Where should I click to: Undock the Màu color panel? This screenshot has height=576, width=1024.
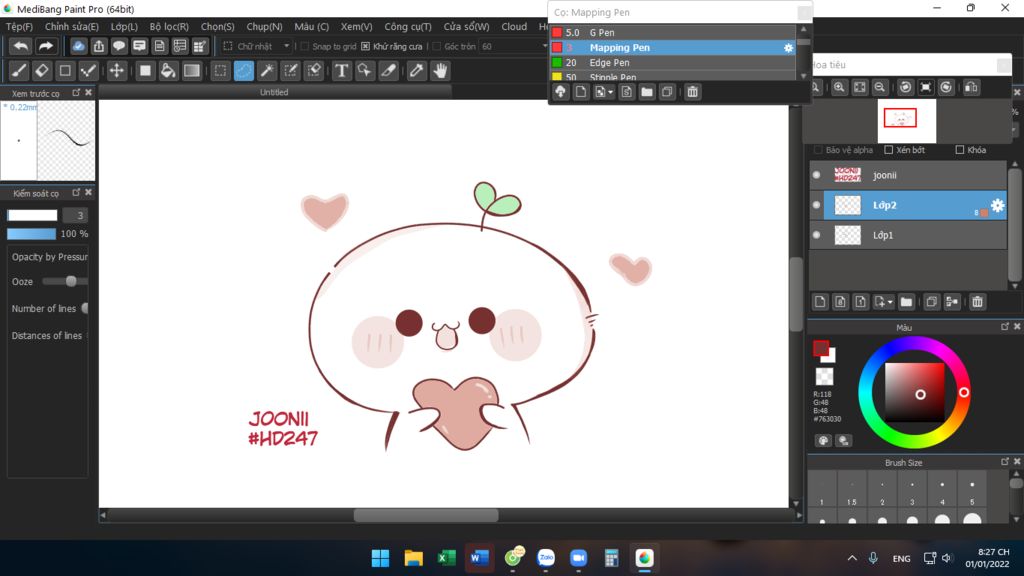pos(1004,327)
